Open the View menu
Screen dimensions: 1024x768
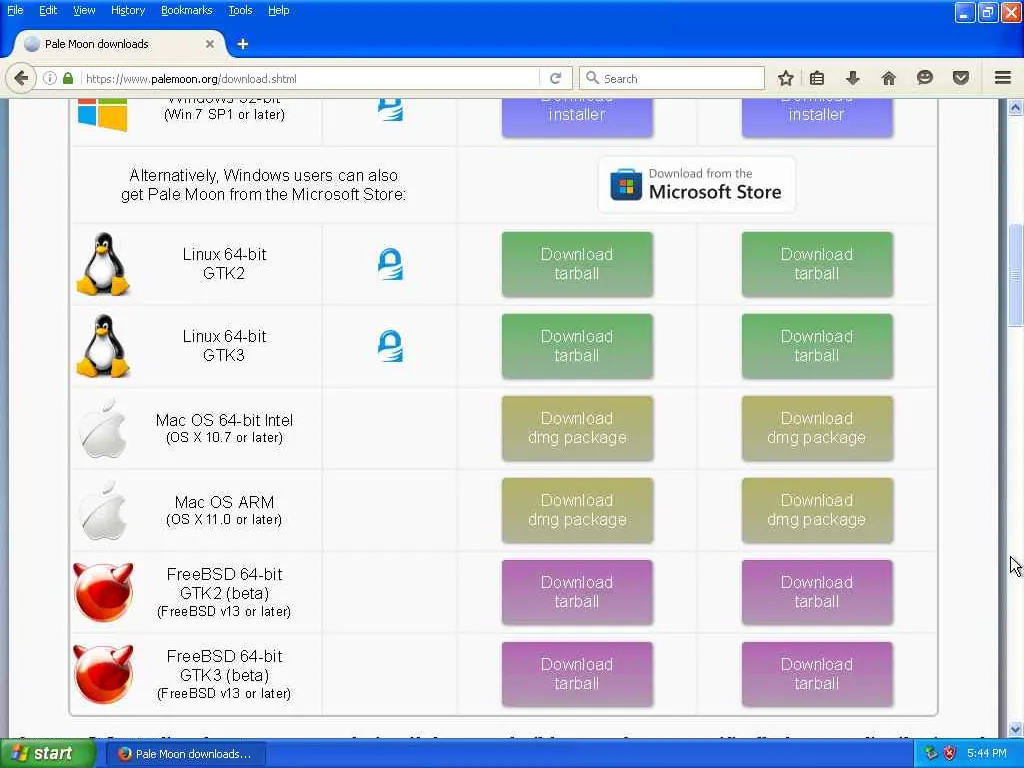84,10
